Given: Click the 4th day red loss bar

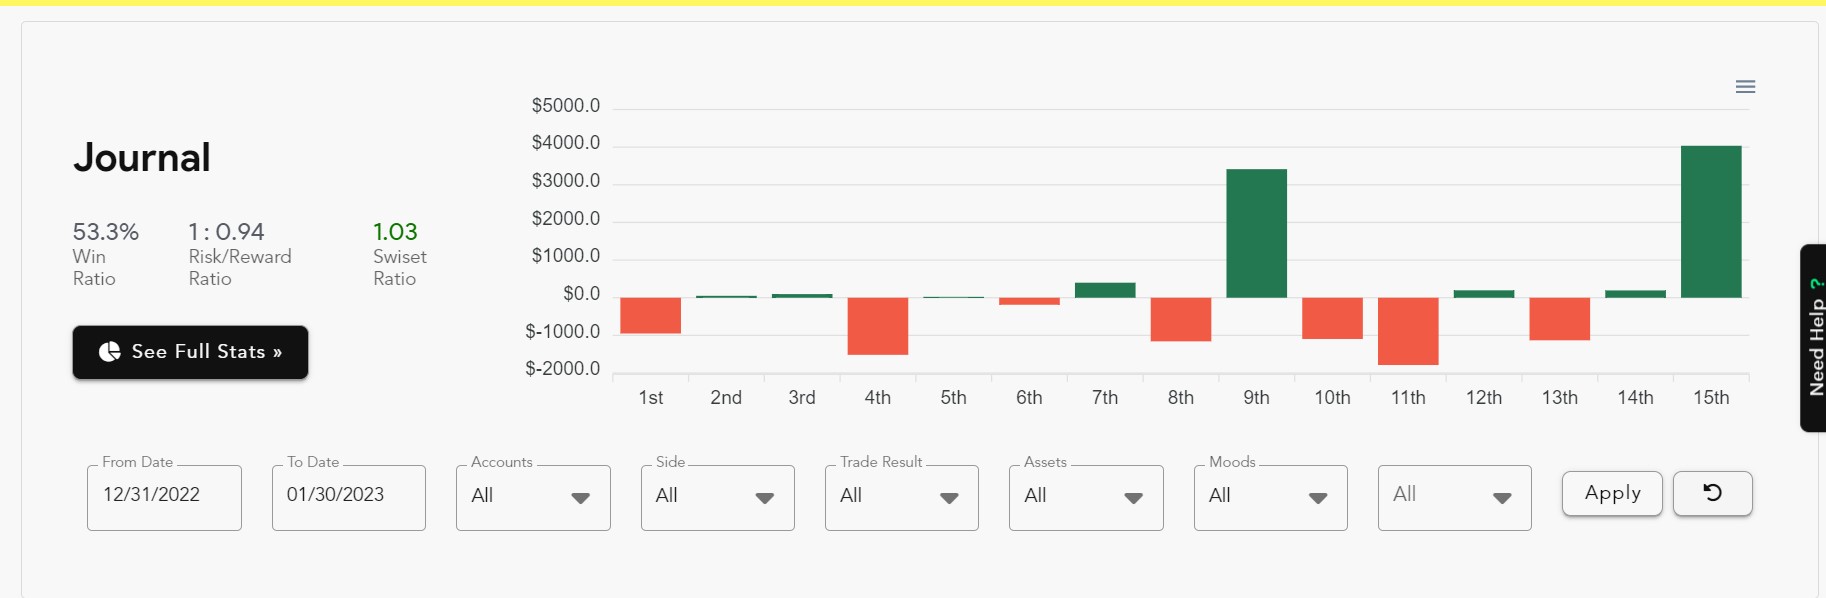Looking at the screenshot, I should click(877, 326).
